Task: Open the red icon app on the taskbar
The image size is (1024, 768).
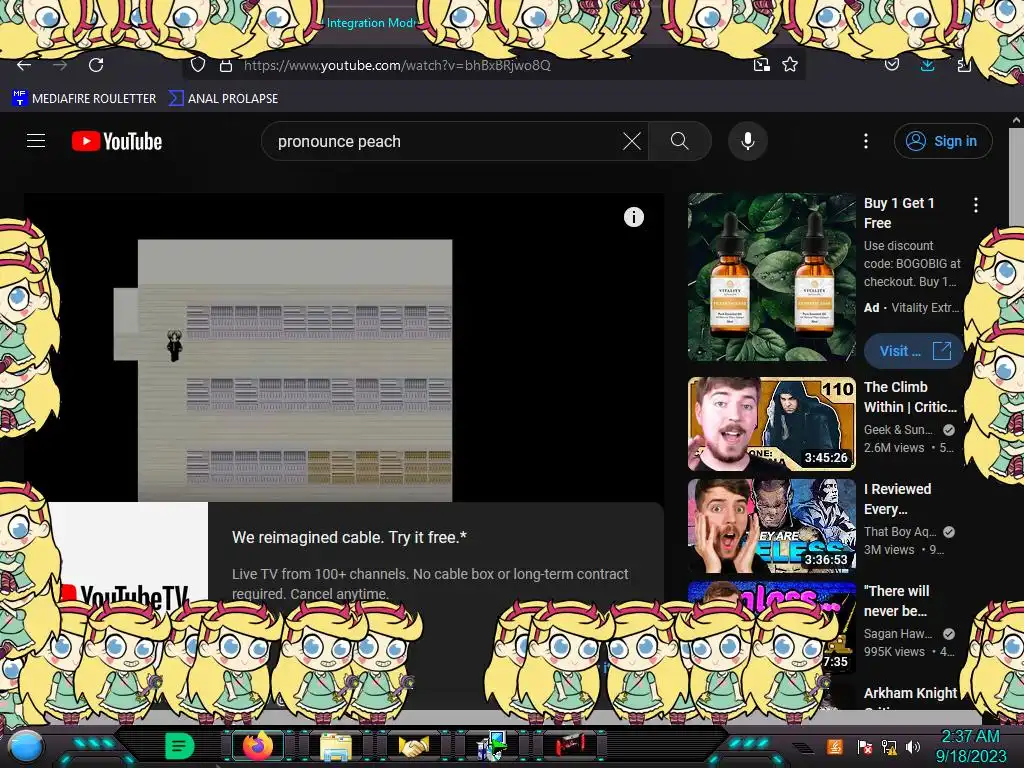Action: pyautogui.click(x=570, y=745)
